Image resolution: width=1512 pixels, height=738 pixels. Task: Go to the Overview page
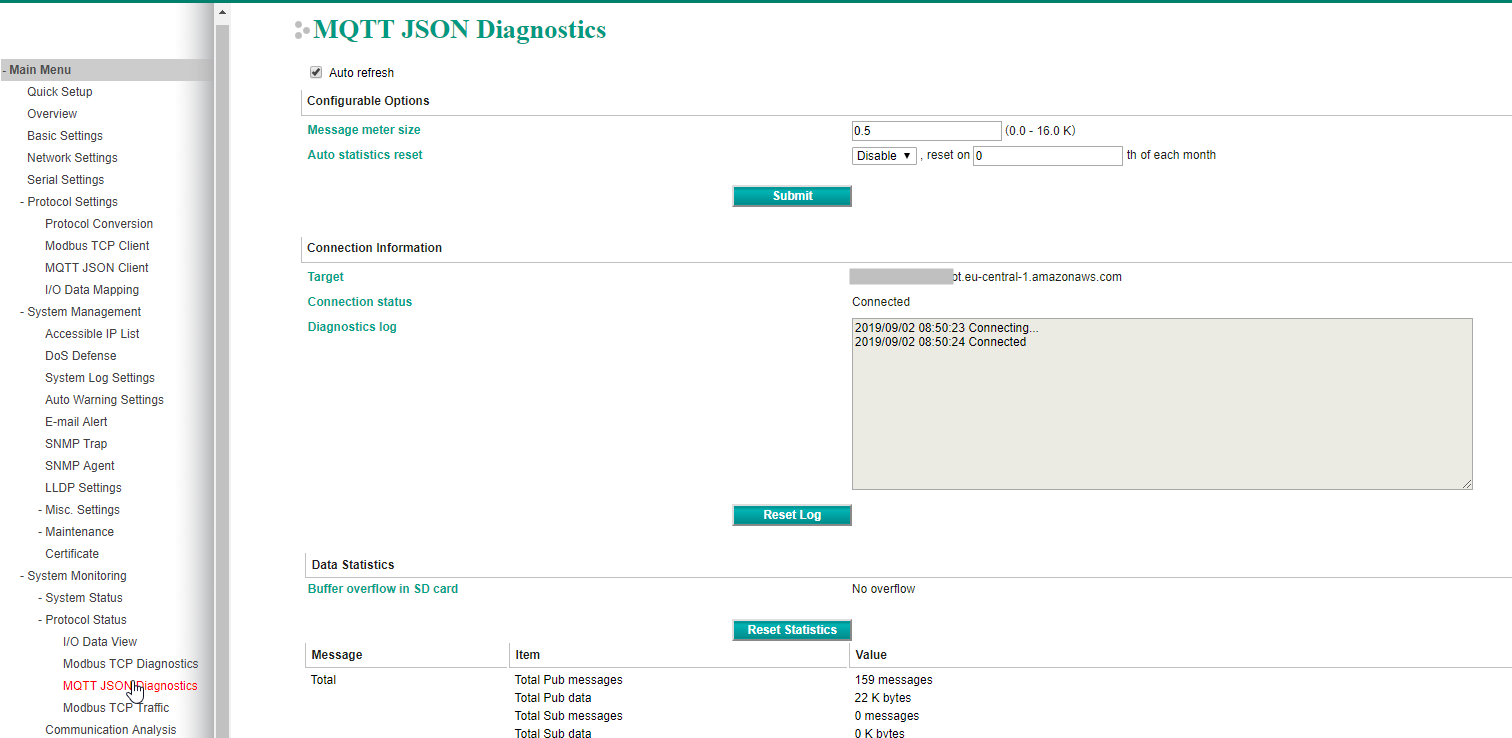[x=52, y=114]
